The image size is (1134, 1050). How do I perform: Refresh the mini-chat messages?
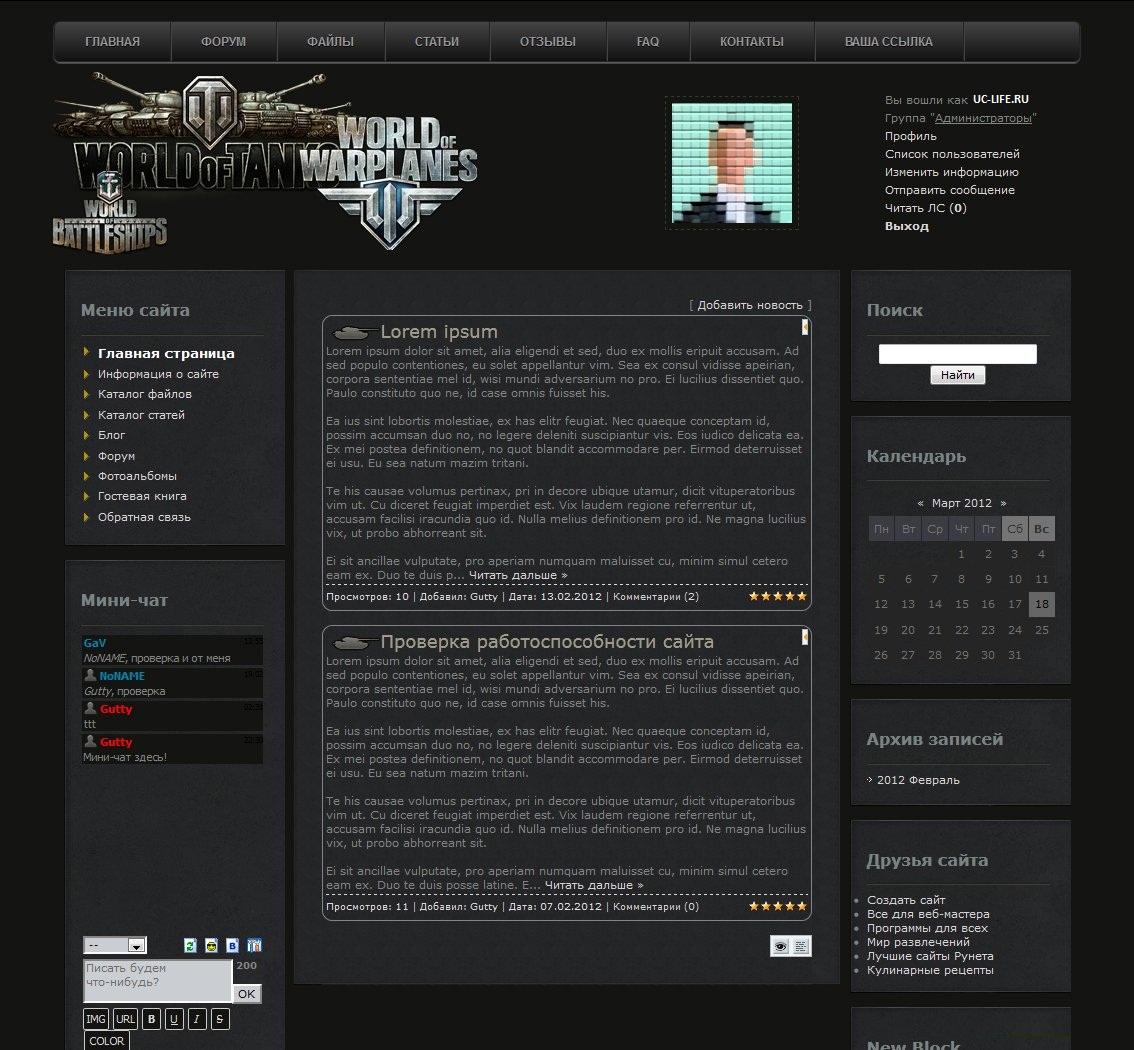pos(190,945)
